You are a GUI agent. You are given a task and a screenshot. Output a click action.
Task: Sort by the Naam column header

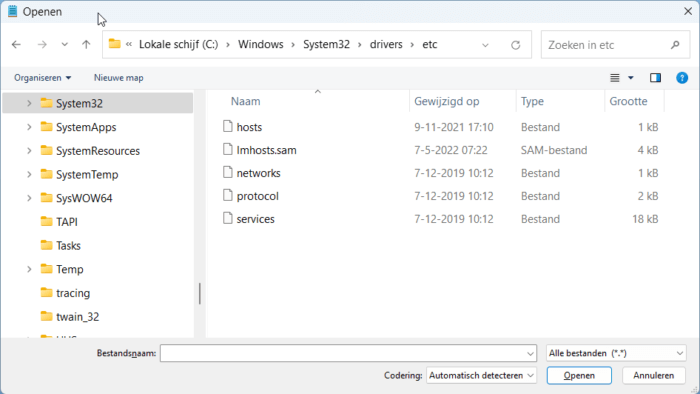click(246, 101)
